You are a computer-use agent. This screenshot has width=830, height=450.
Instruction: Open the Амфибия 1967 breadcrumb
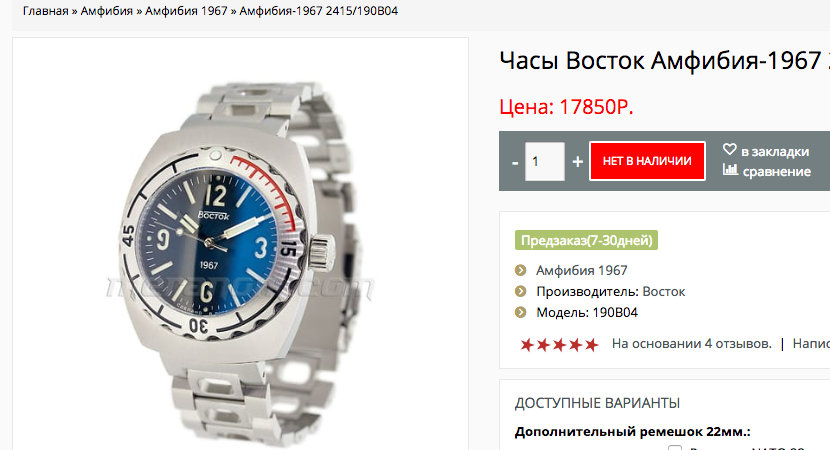pos(186,11)
